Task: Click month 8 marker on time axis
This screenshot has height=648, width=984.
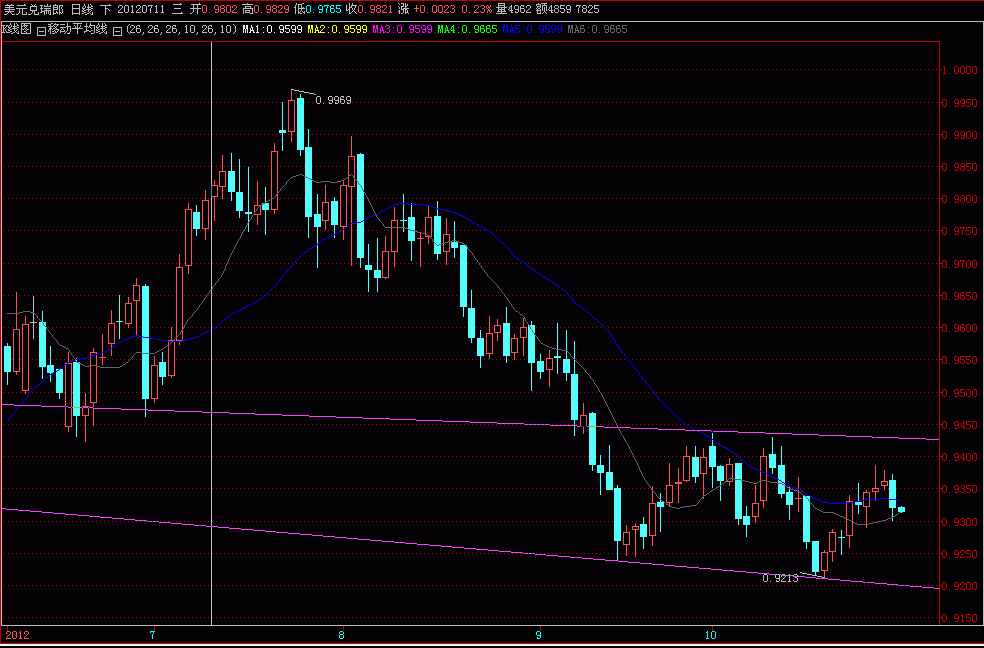Action: pyautogui.click(x=341, y=635)
